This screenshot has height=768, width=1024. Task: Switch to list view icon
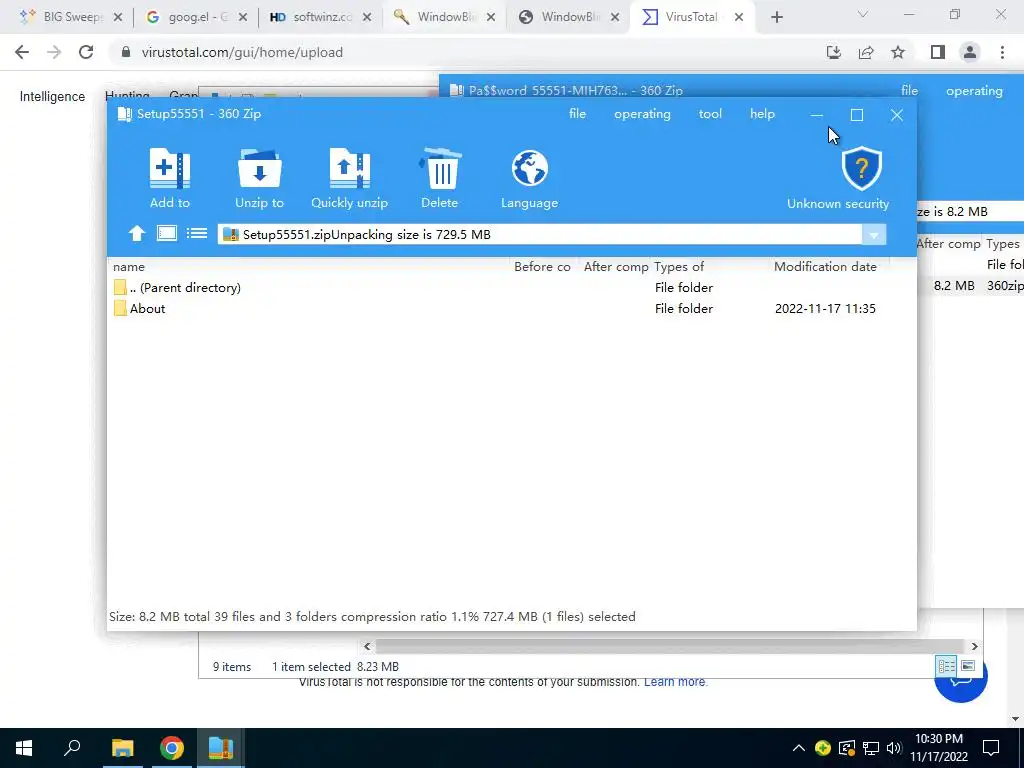[197, 233]
